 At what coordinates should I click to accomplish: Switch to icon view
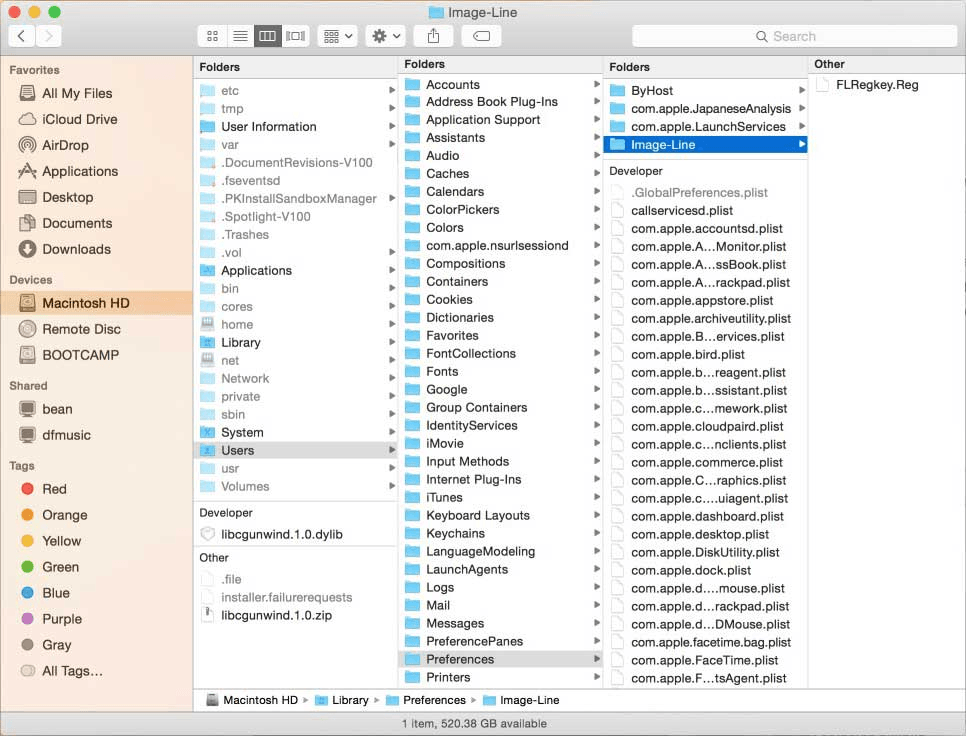click(x=213, y=36)
